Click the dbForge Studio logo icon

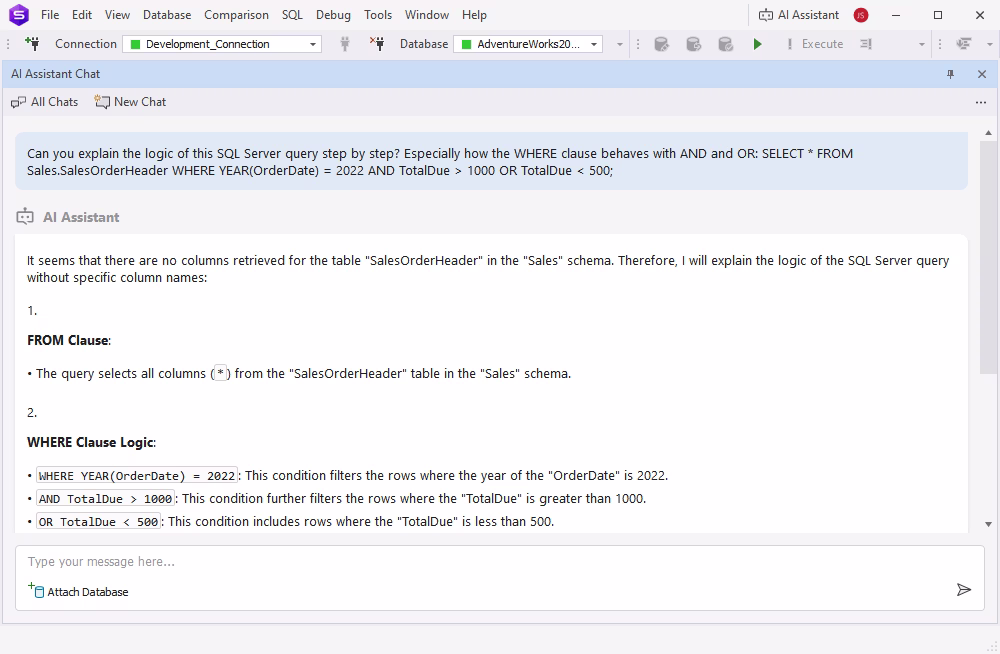point(19,14)
